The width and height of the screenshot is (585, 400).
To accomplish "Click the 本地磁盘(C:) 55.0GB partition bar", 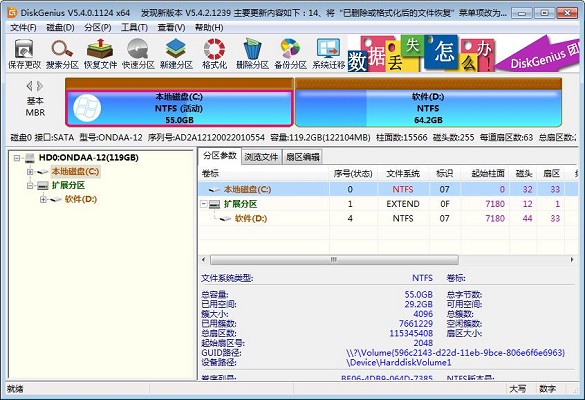I will pyautogui.click(x=179, y=108).
